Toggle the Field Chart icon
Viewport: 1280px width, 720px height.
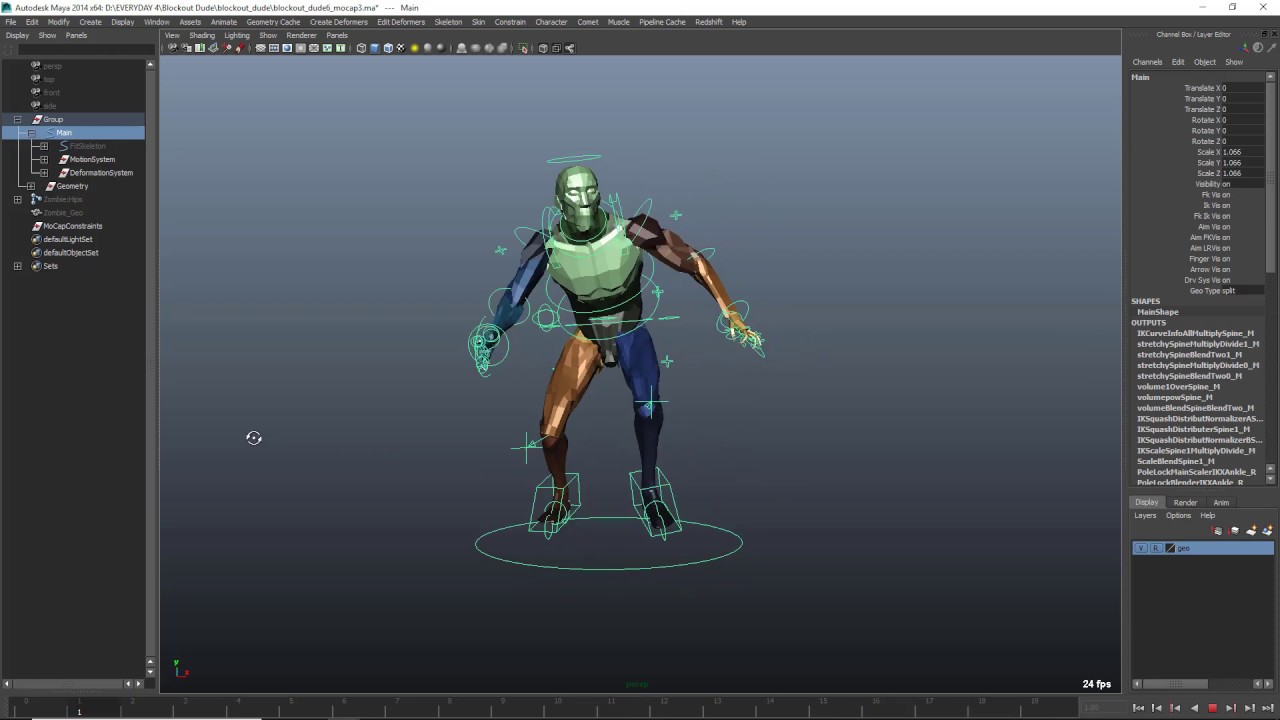(x=314, y=48)
